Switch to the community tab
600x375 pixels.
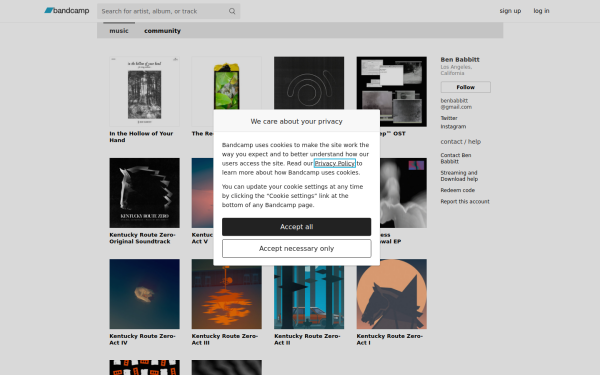coord(162,31)
